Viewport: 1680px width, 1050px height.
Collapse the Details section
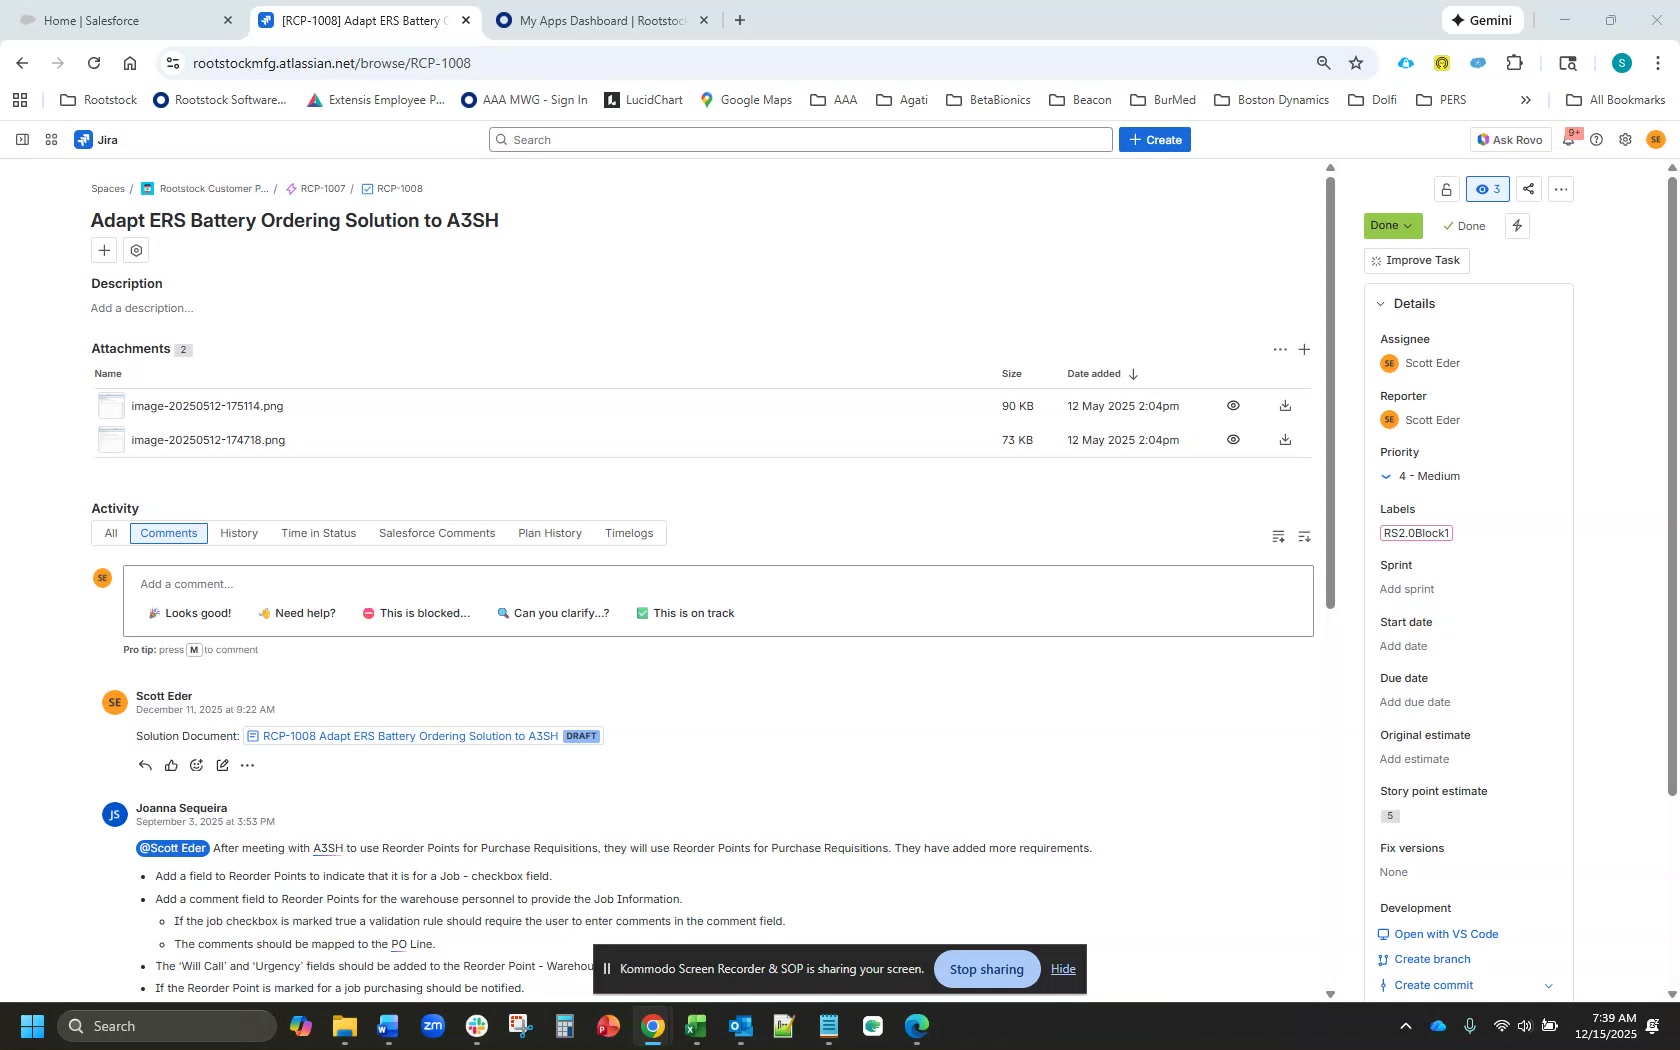1381,304
